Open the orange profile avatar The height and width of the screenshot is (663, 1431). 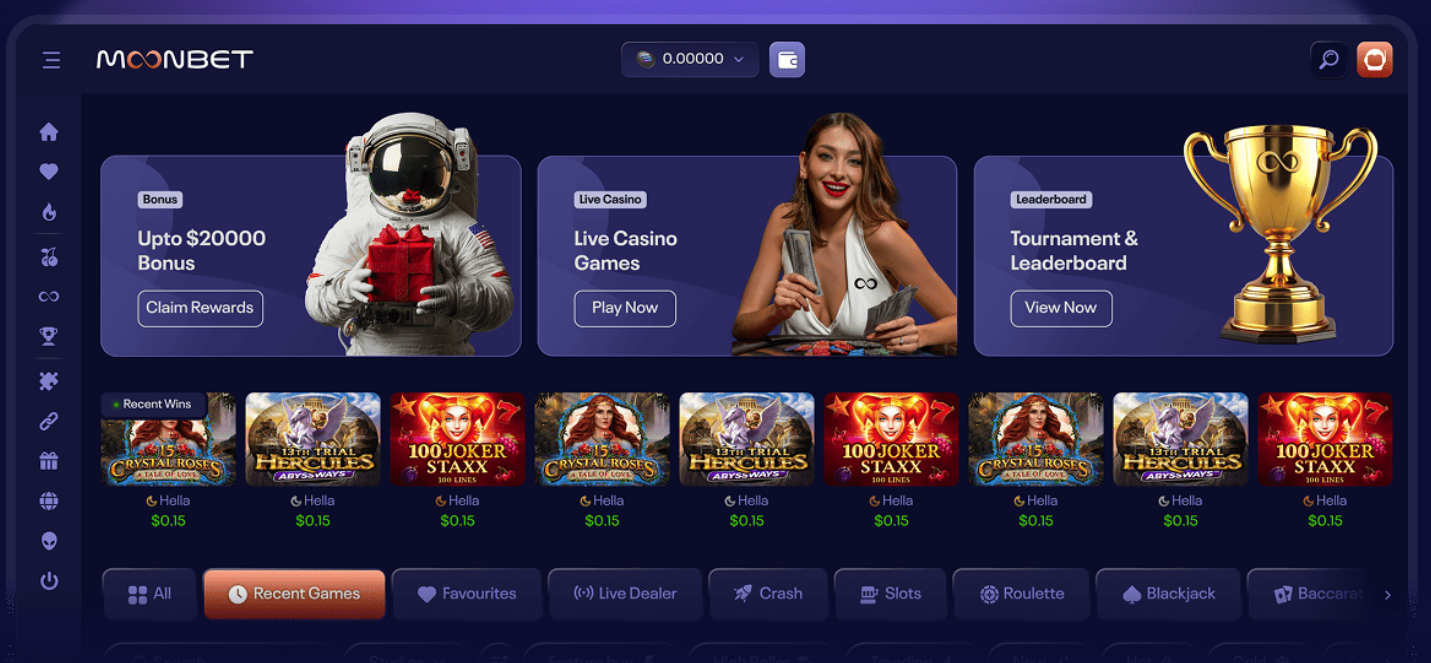pyautogui.click(x=1375, y=60)
